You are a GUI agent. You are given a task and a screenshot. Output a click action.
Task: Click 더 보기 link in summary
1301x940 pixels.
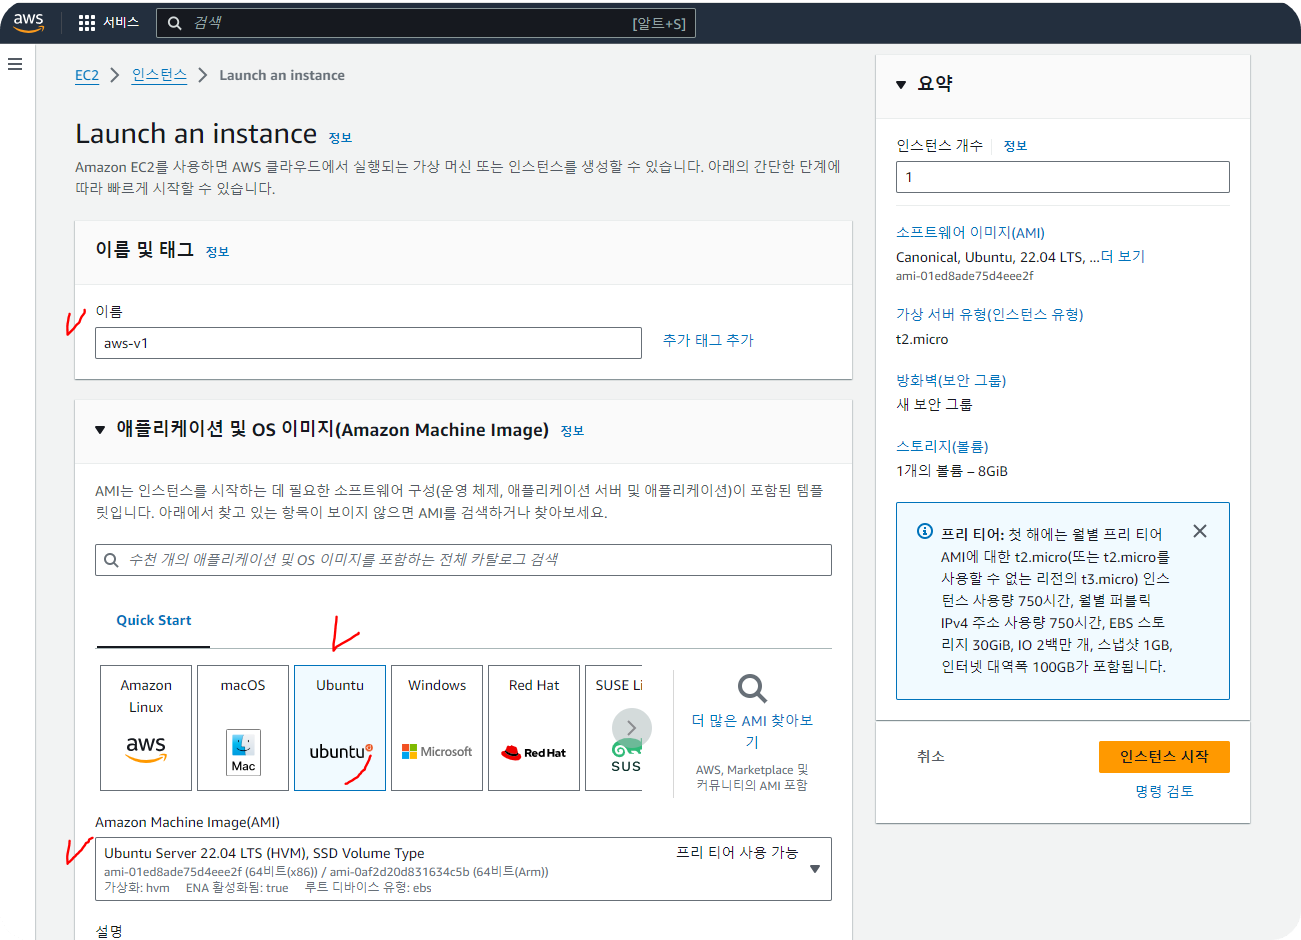[1123, 257]
